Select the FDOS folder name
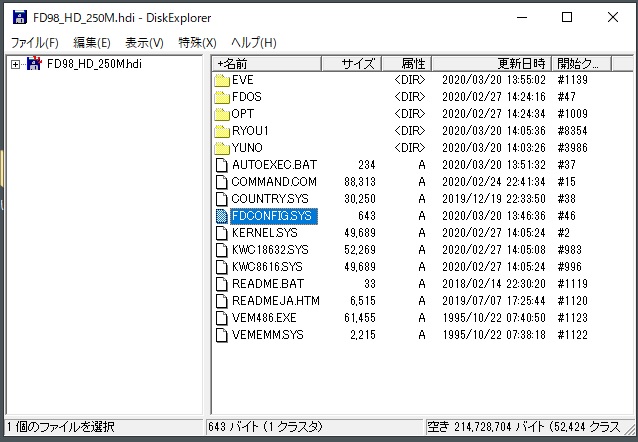The image size is (638, 442). tap(247, 97)
